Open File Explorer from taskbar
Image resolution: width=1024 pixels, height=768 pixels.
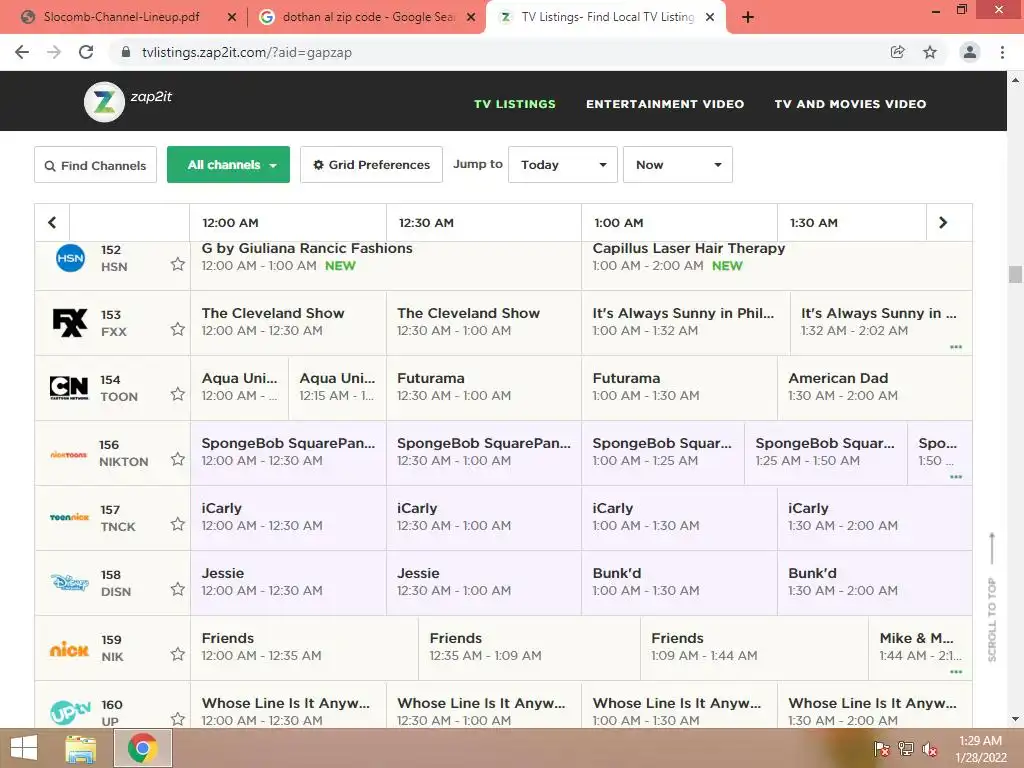click(x=81, y=748)
